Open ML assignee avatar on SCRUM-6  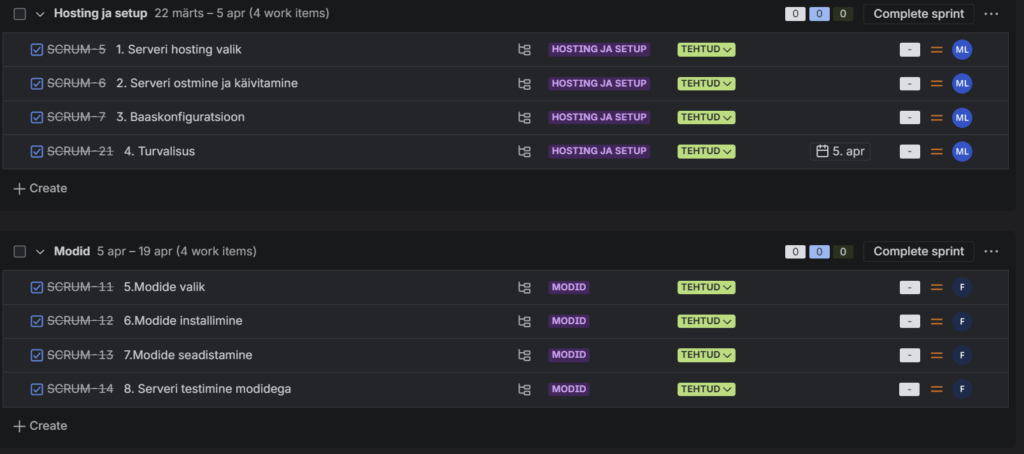962,84
